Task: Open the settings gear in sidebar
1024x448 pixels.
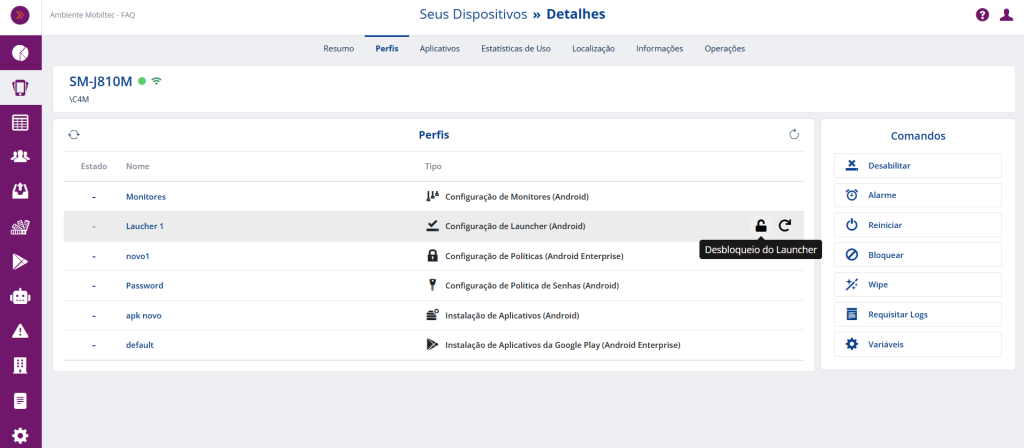Action: (x=20, y=435)
